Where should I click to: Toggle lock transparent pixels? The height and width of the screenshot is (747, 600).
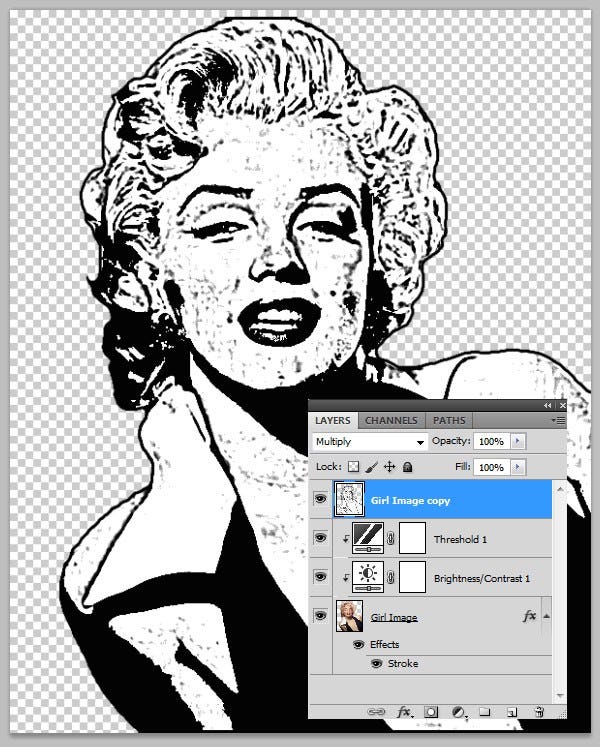(353, 467)
